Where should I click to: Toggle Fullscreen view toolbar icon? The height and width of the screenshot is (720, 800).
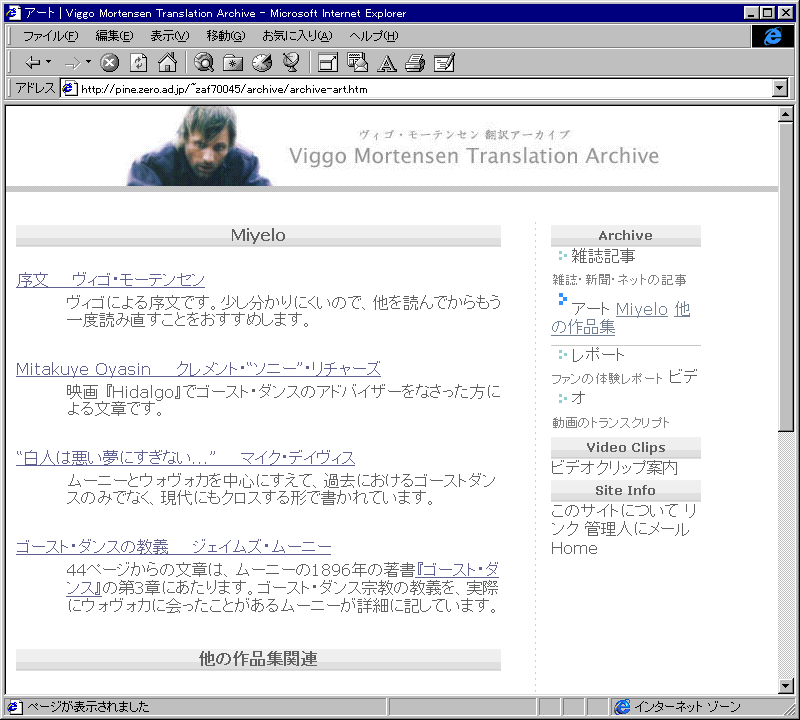click(328, 63)
